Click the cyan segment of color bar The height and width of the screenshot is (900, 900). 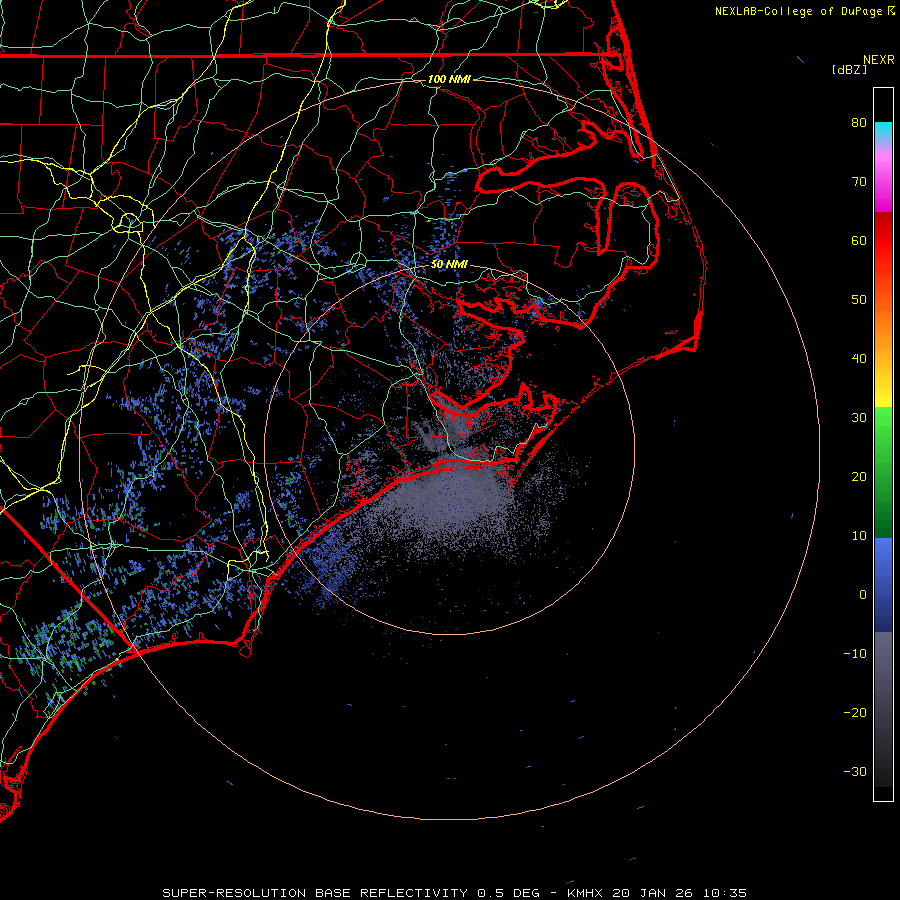[883, 131]
